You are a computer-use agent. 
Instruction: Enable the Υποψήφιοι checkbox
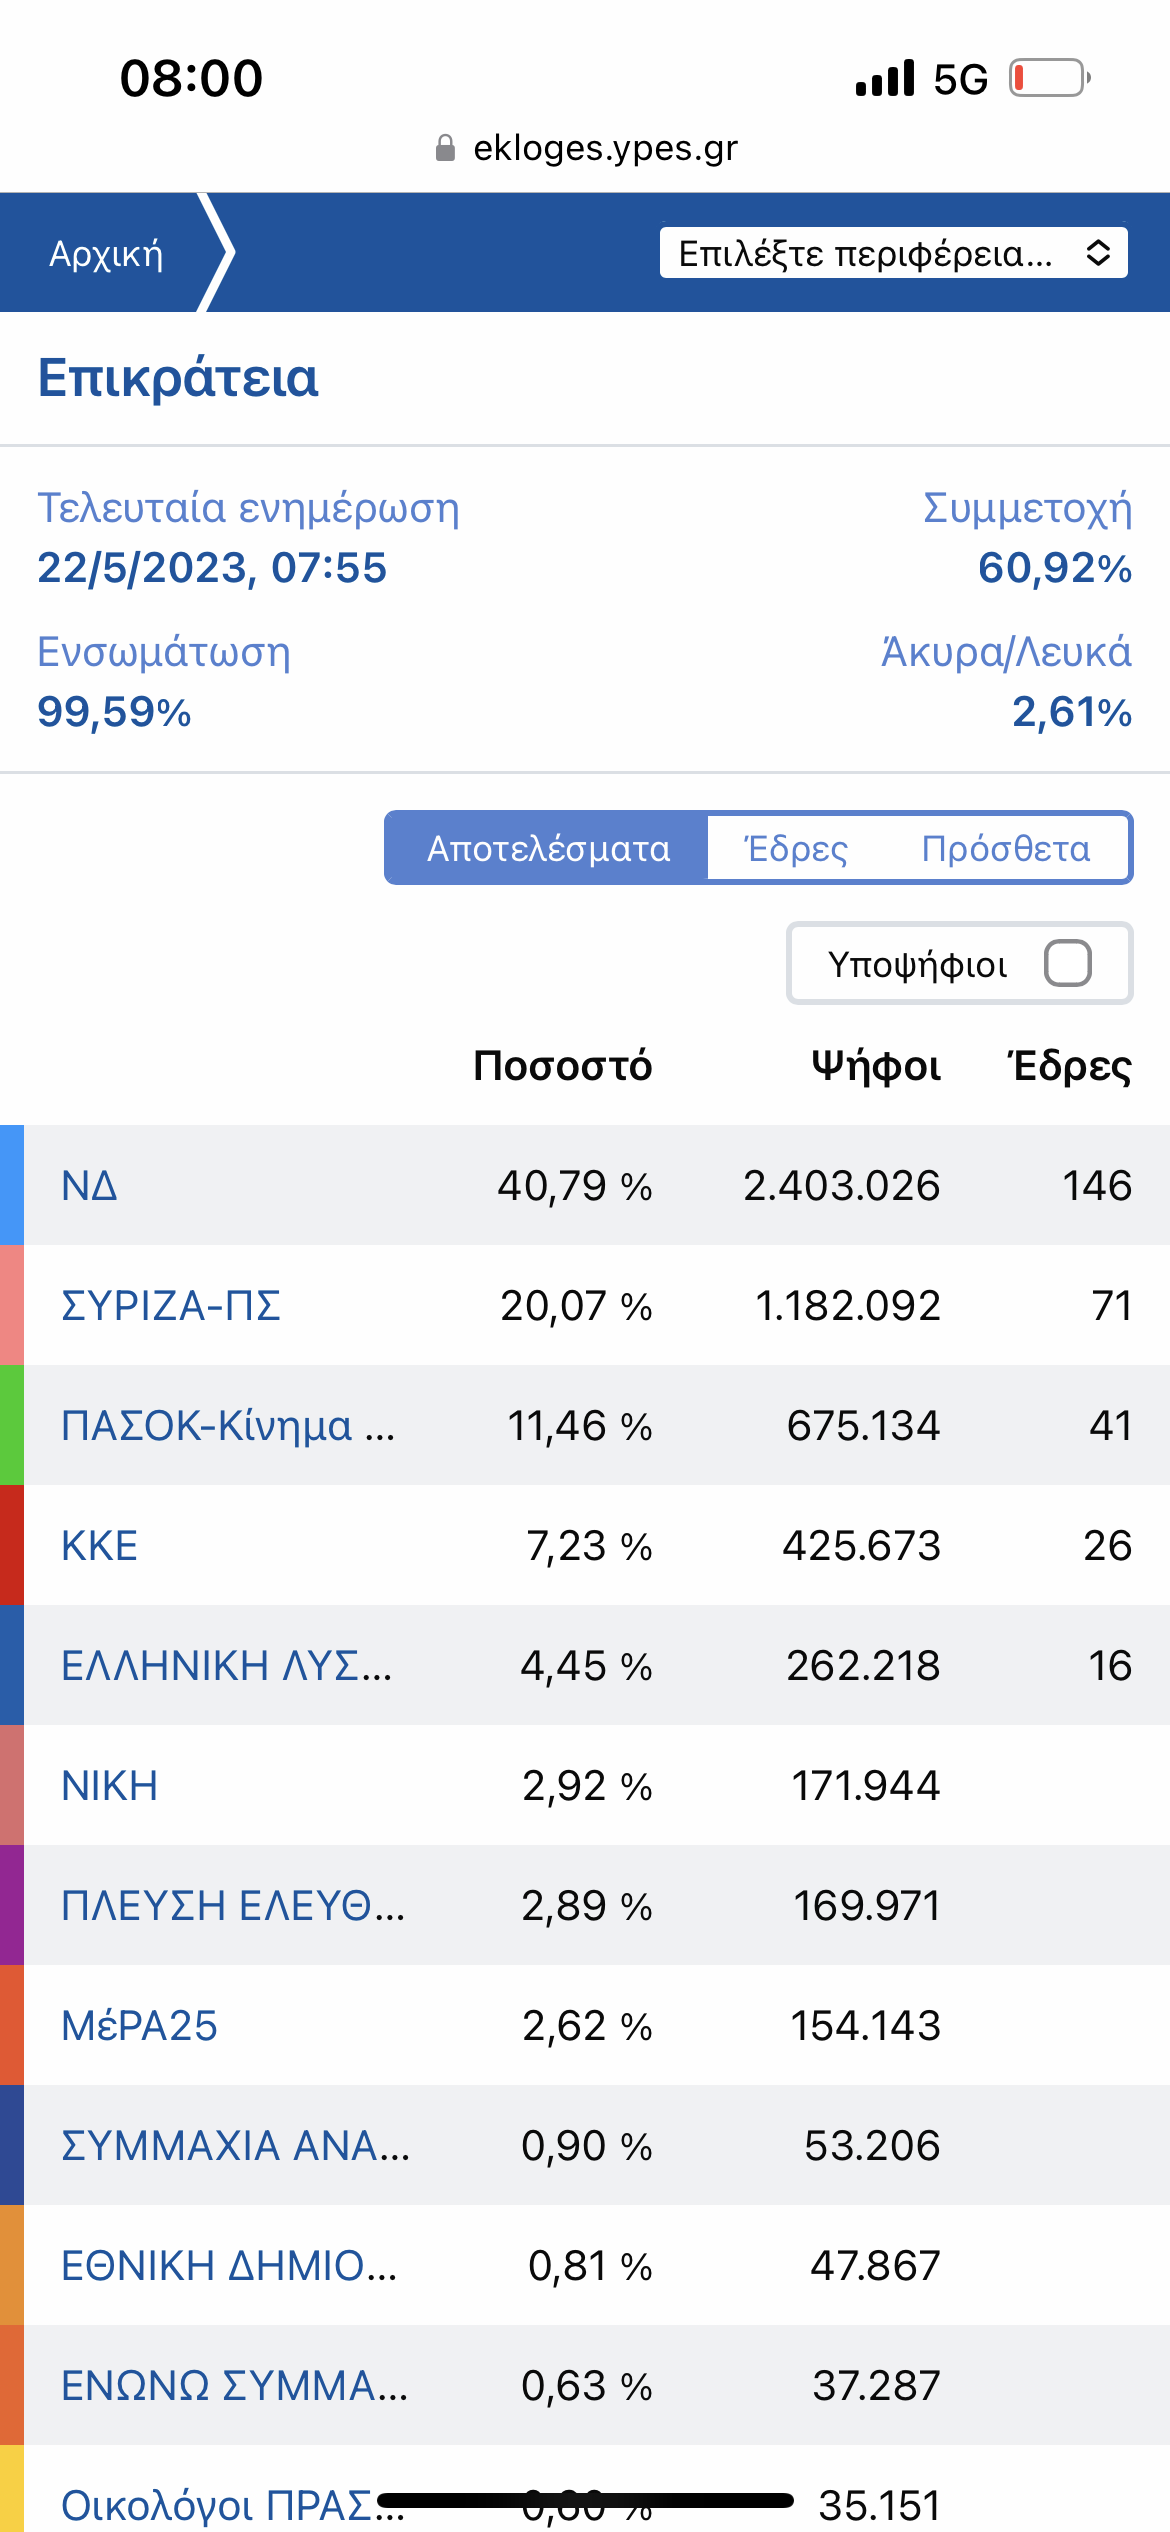click(x=1067, y=963)
